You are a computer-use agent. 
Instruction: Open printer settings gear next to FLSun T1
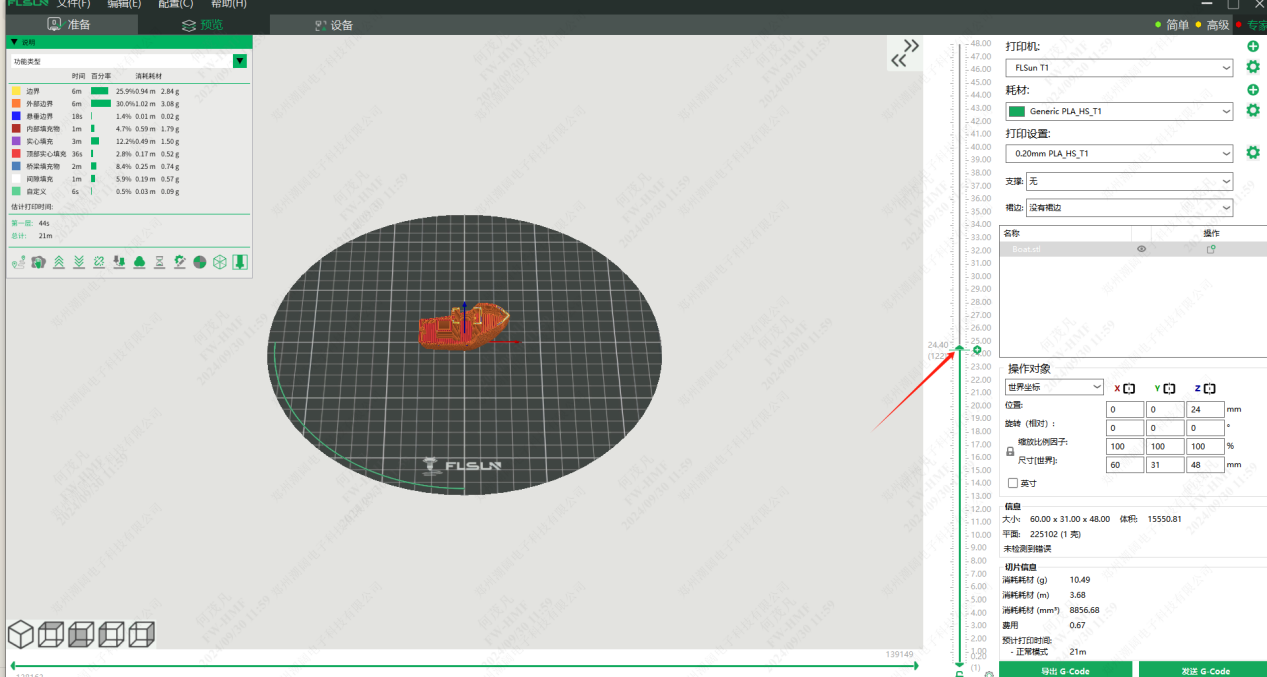(x=1252, y=68)
